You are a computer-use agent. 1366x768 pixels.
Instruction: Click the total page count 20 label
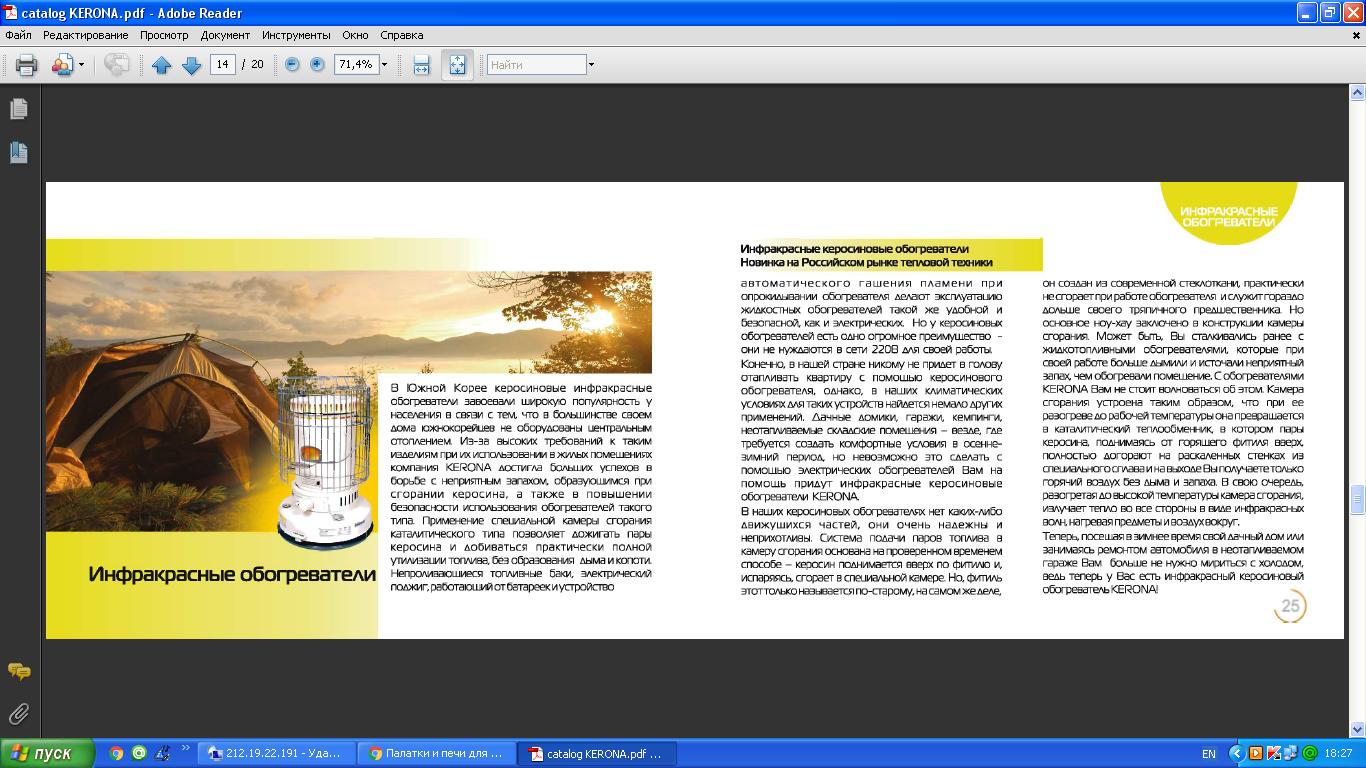(x=257, y=64)
